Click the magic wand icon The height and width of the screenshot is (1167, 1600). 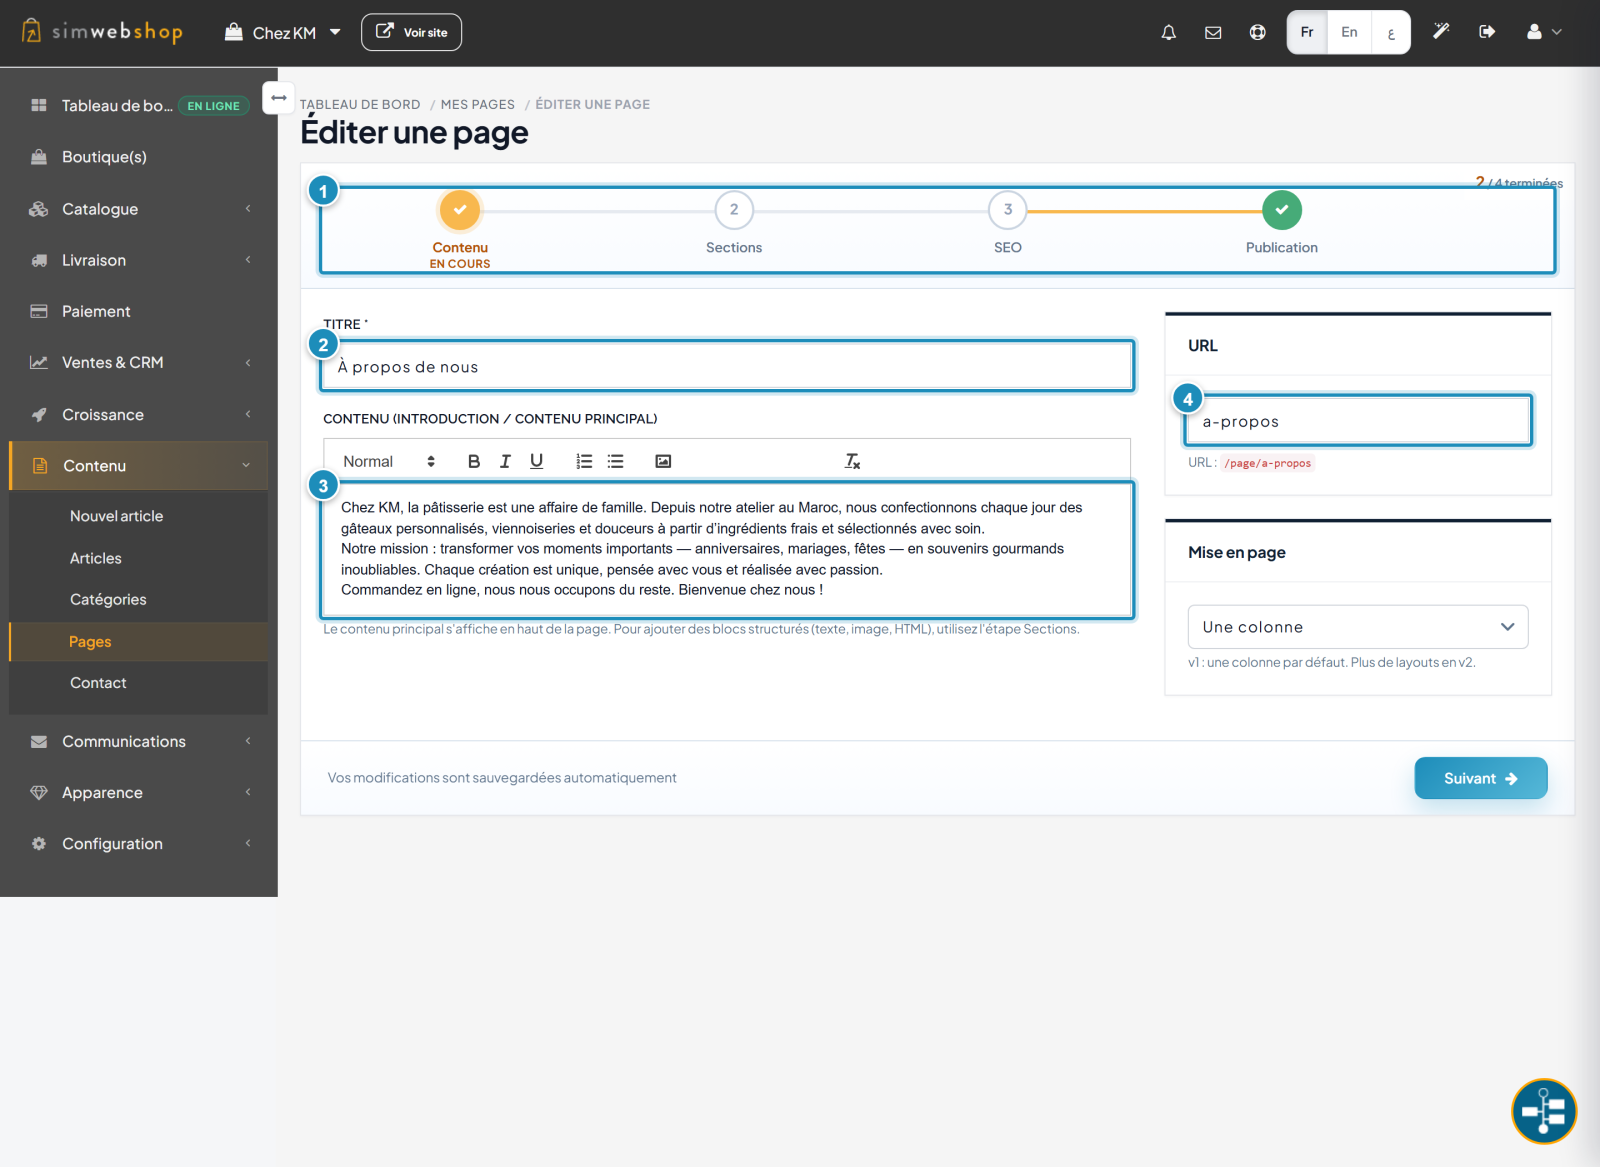(x=1441, y=32)
